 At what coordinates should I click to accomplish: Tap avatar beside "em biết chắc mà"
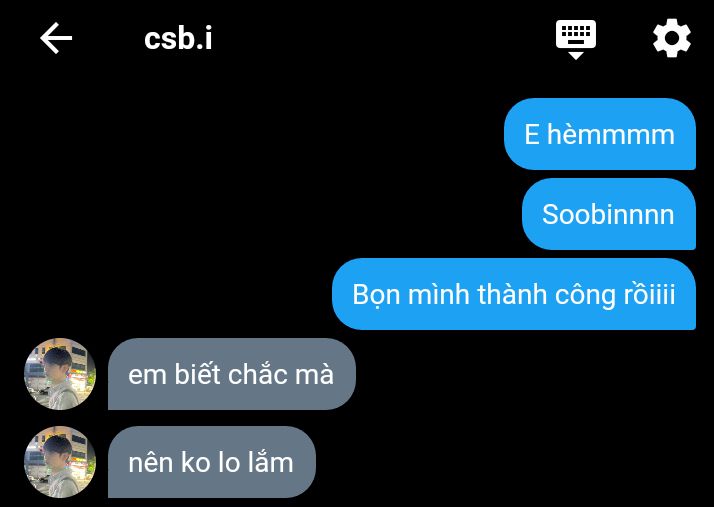[x=60, y=374]
